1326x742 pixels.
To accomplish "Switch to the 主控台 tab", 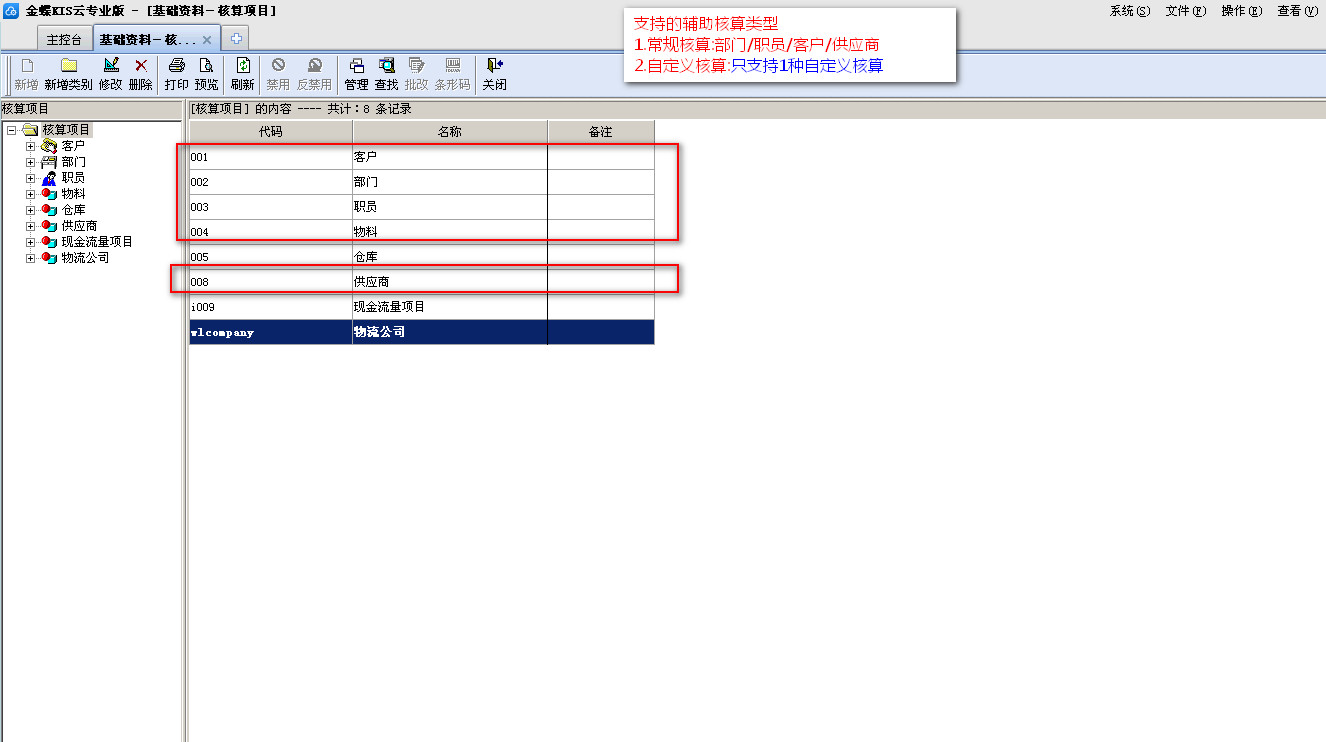I will (x=64, y=39).
